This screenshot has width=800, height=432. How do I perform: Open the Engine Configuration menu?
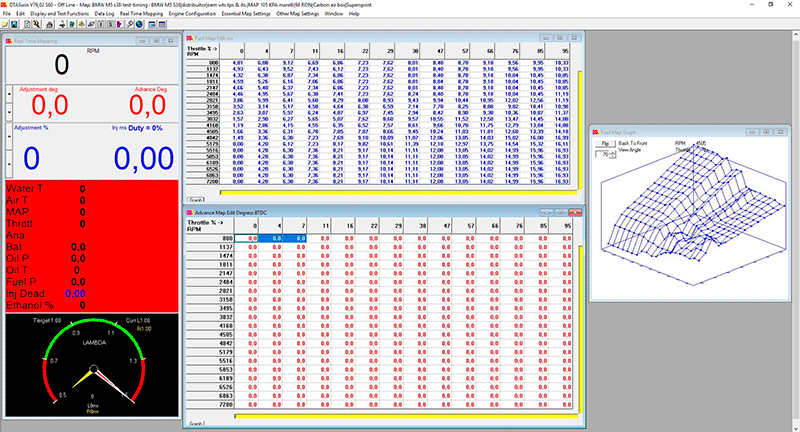(192, 14)
